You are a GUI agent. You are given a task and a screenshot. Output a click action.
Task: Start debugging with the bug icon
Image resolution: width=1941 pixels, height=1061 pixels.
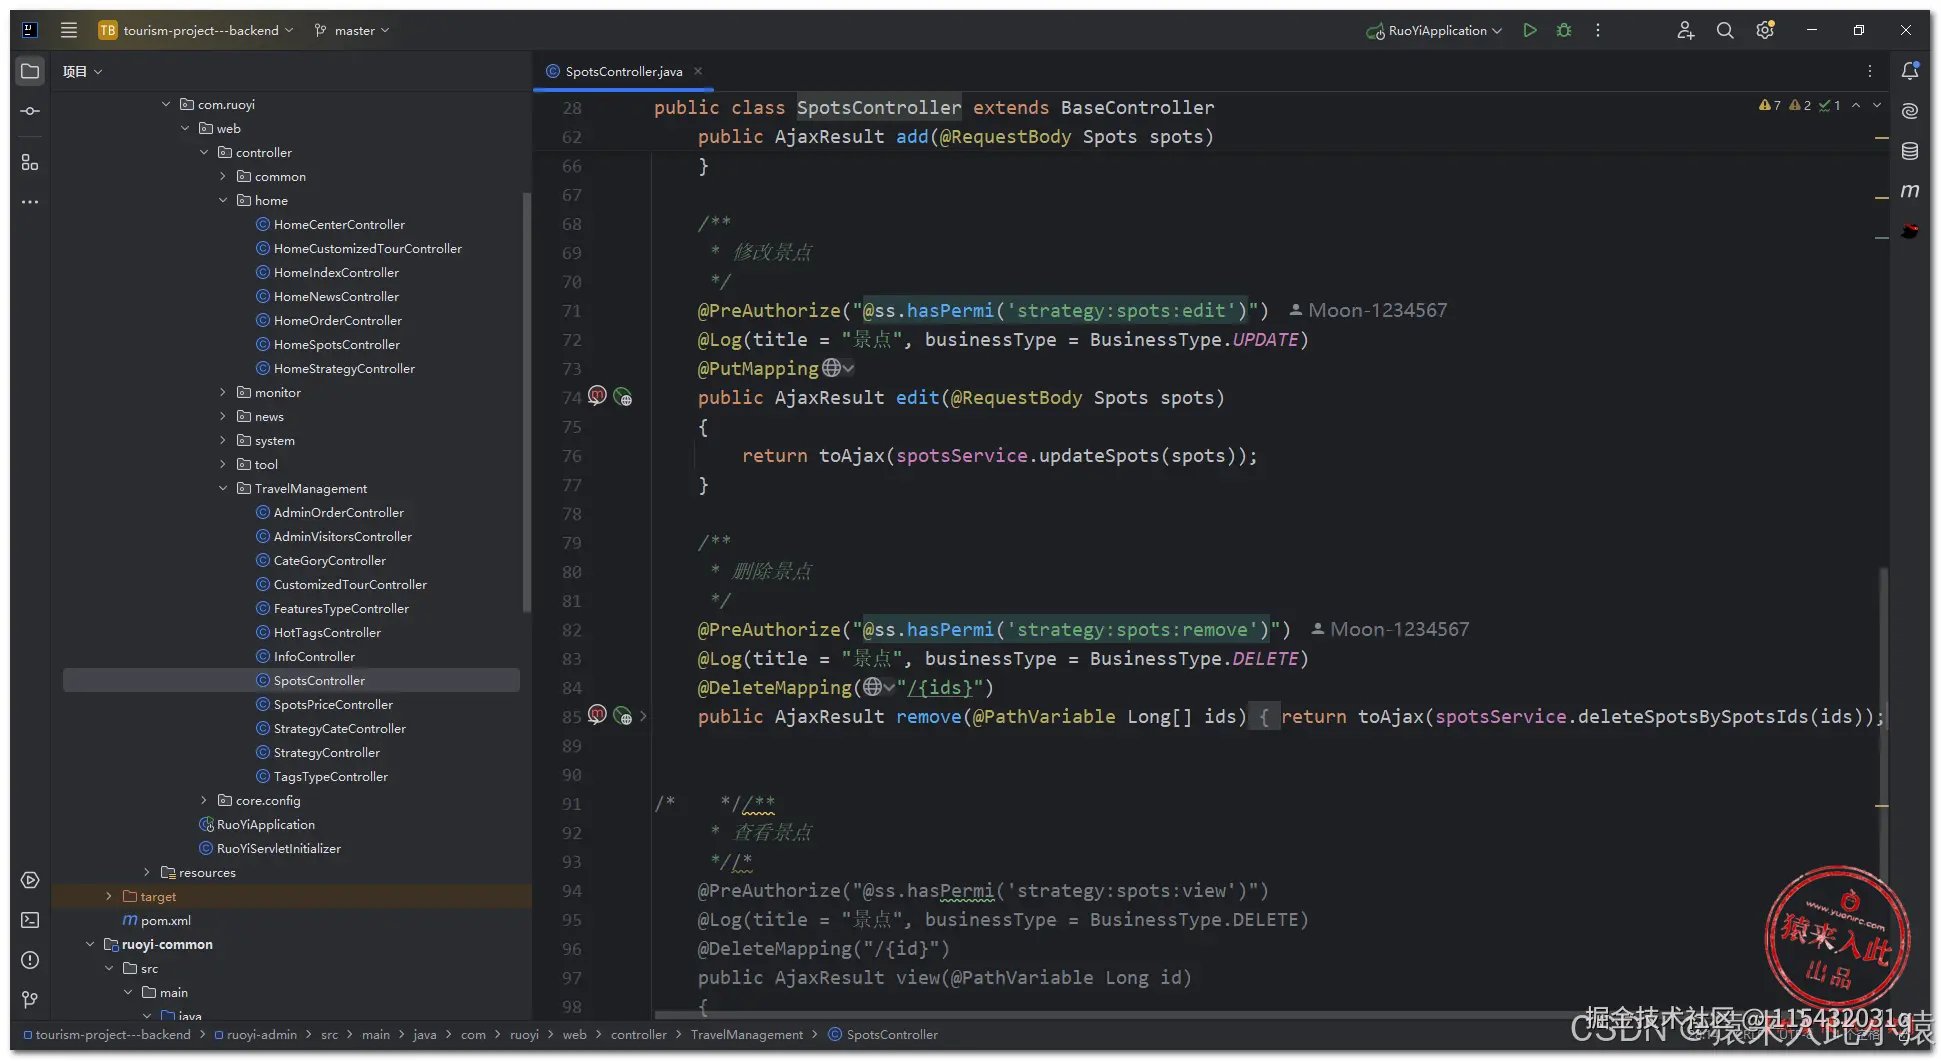click(x=1564, y=31)
